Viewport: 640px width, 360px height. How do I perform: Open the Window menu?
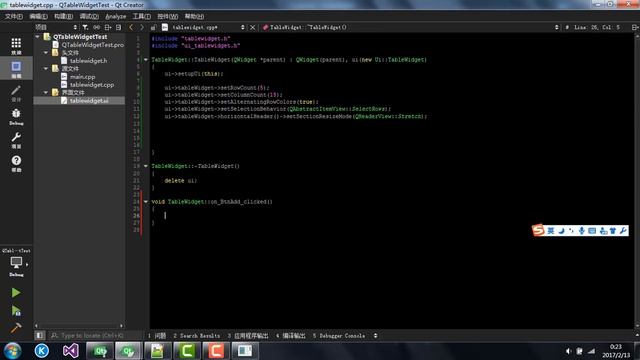(167, 16)
